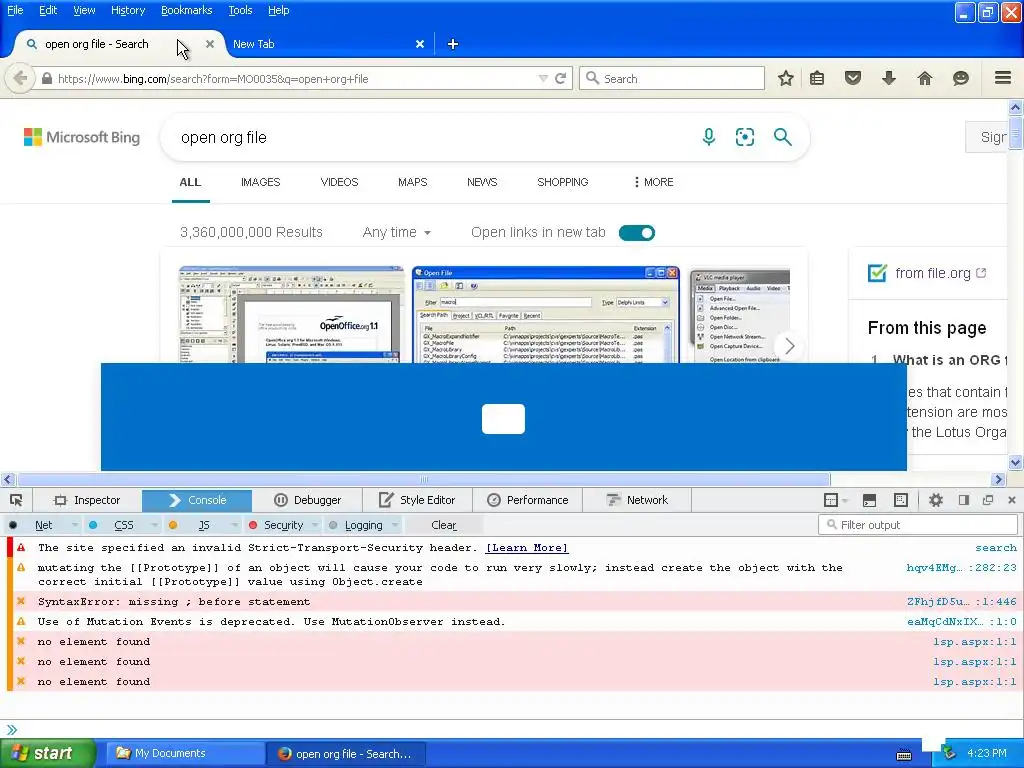Reload the page with the refresh icon
The image size is (1024, 768).
tap(560, 78)
